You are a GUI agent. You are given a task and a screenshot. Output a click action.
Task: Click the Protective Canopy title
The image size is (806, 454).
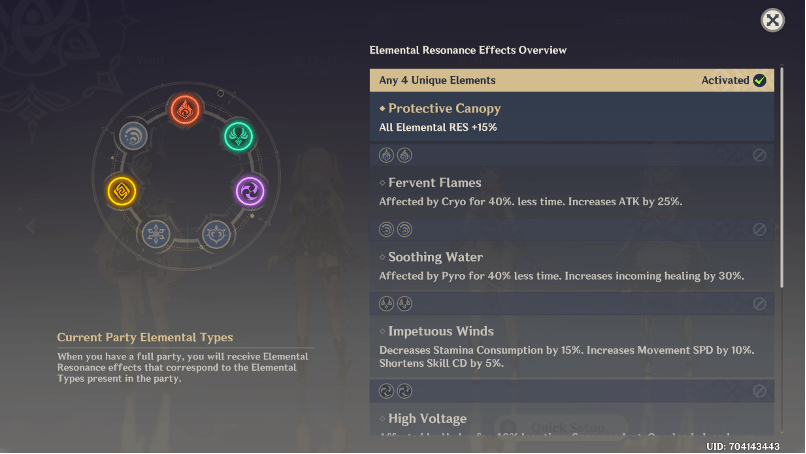444,108
